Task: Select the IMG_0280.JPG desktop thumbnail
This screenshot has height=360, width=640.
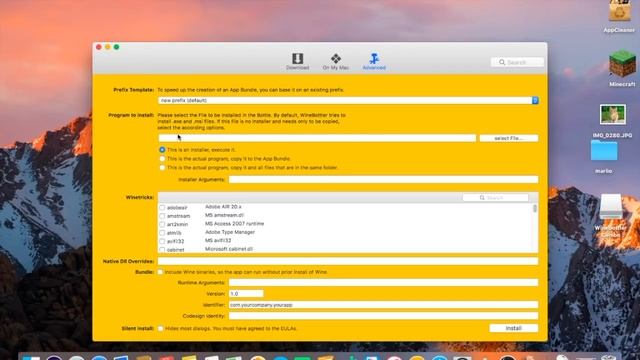Action: (613, 115)
